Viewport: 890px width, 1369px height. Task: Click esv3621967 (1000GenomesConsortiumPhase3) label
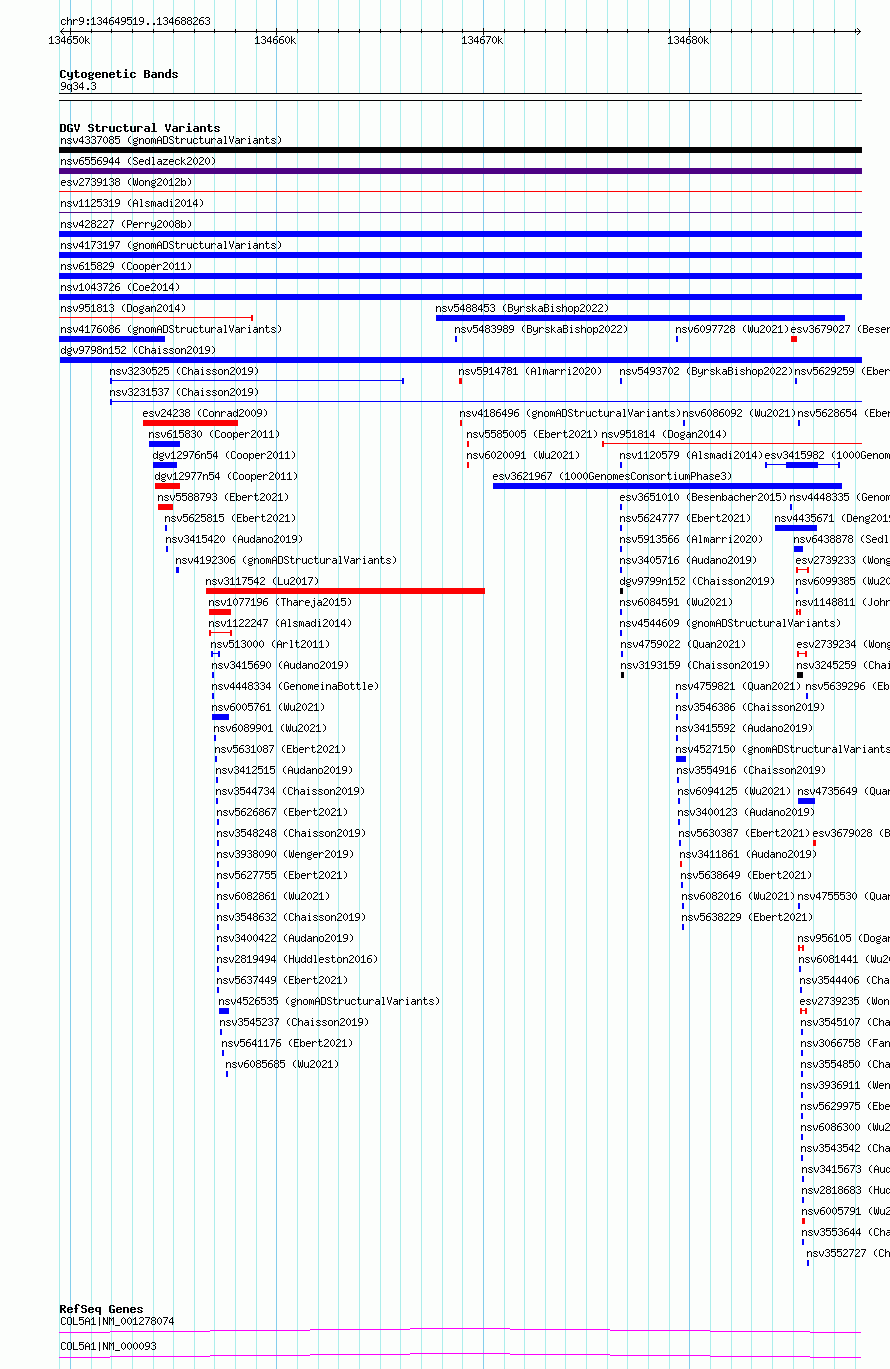tap(612, 476)
